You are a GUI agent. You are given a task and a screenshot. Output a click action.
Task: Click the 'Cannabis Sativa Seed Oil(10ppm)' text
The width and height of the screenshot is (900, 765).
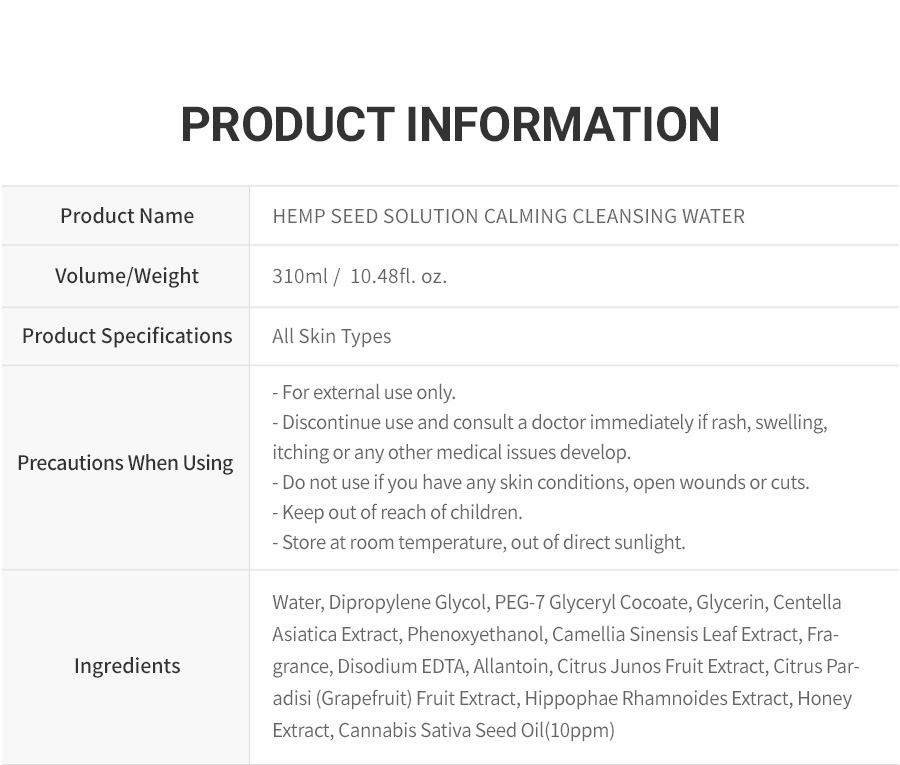click(x=476, y=731)
